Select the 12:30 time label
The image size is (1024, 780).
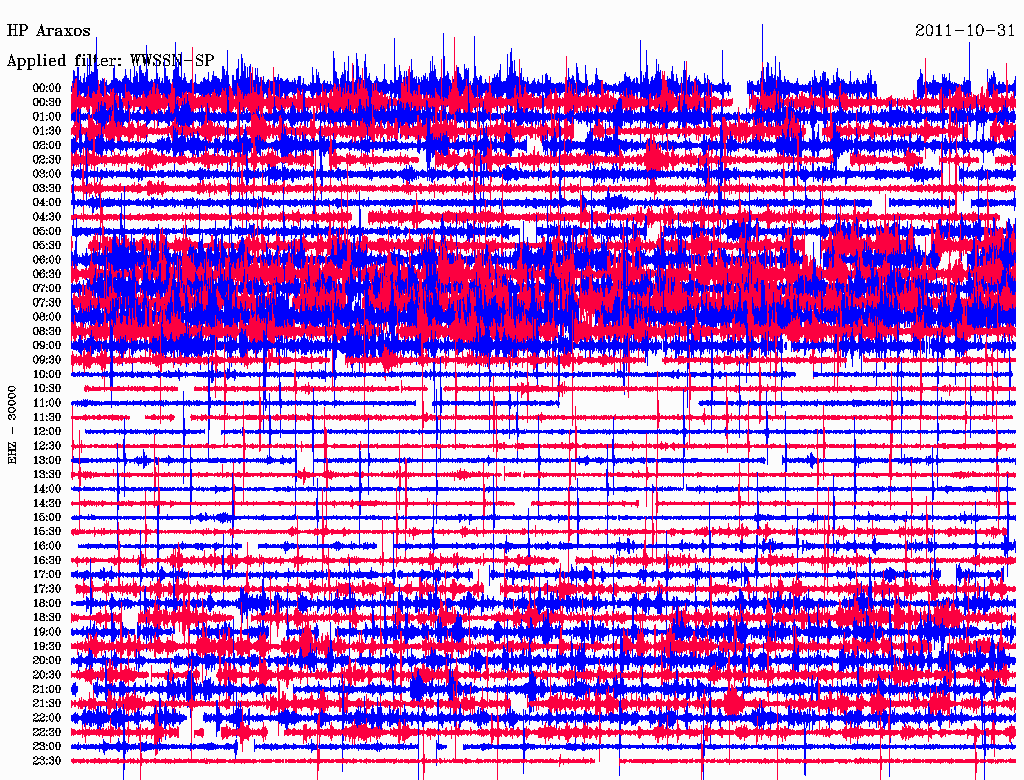point(47,446)
